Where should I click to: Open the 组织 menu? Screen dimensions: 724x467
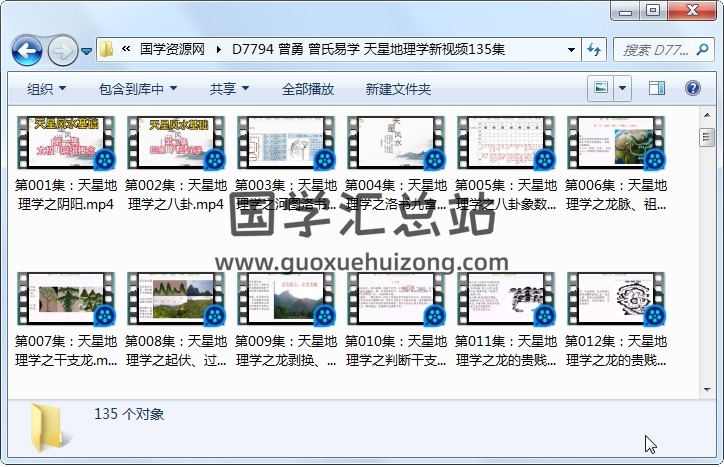pyautogui.click(x=46, y=89)
